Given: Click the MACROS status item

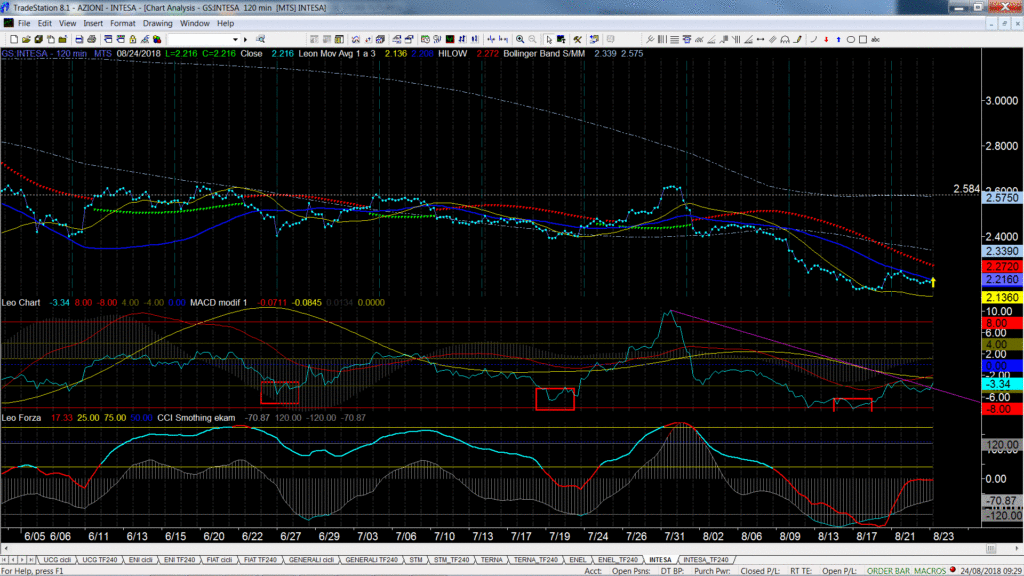Looking at the screenshot, I should point(929,571).
